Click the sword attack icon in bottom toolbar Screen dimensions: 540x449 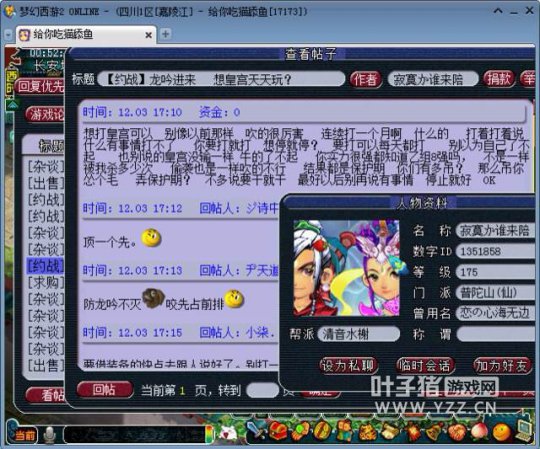[256, 430]
